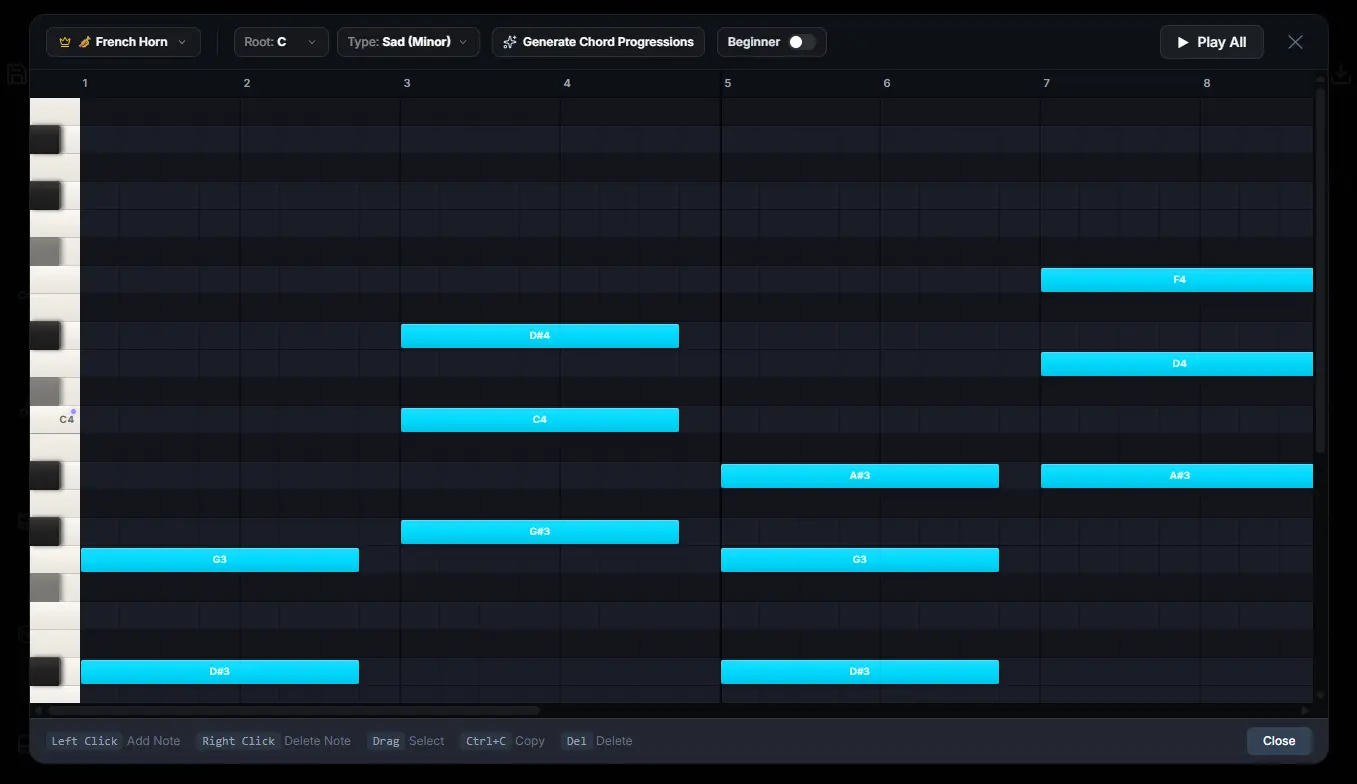The width and height of the screenshot is (1357, 784).
Task: Open the French Horn instrument dropdown
Action: 123,42
